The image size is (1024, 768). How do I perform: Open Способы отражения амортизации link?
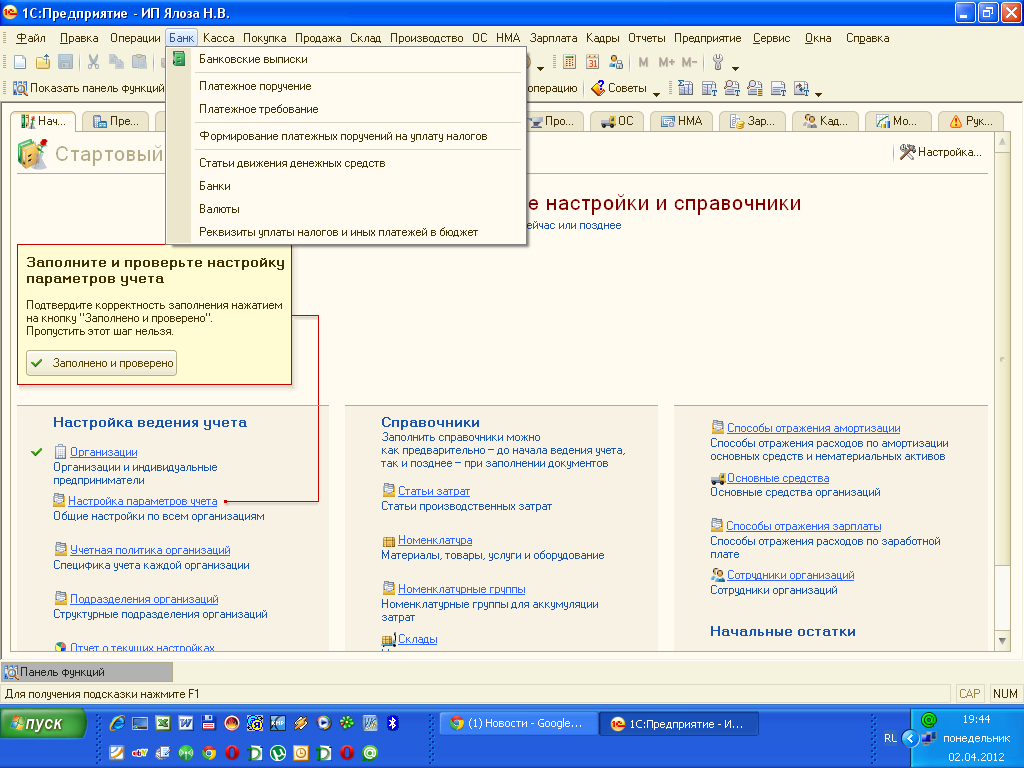pyautogui.click(x=814, y=428)
